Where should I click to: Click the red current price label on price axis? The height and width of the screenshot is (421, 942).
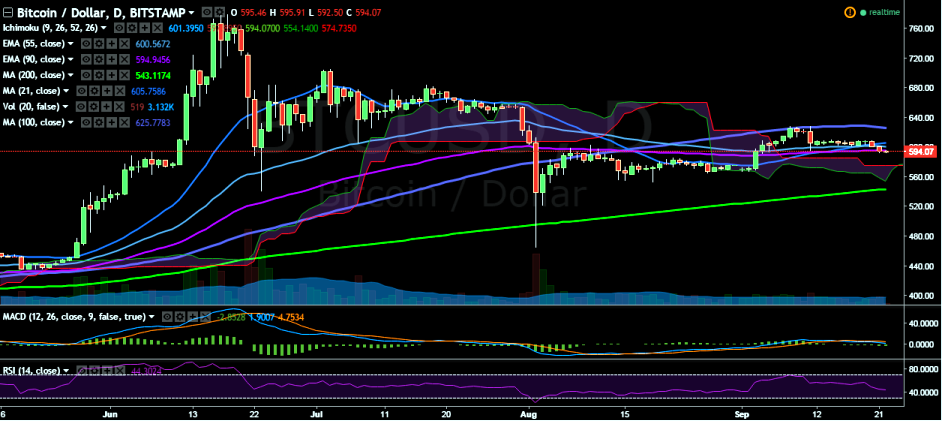point(922,152)
